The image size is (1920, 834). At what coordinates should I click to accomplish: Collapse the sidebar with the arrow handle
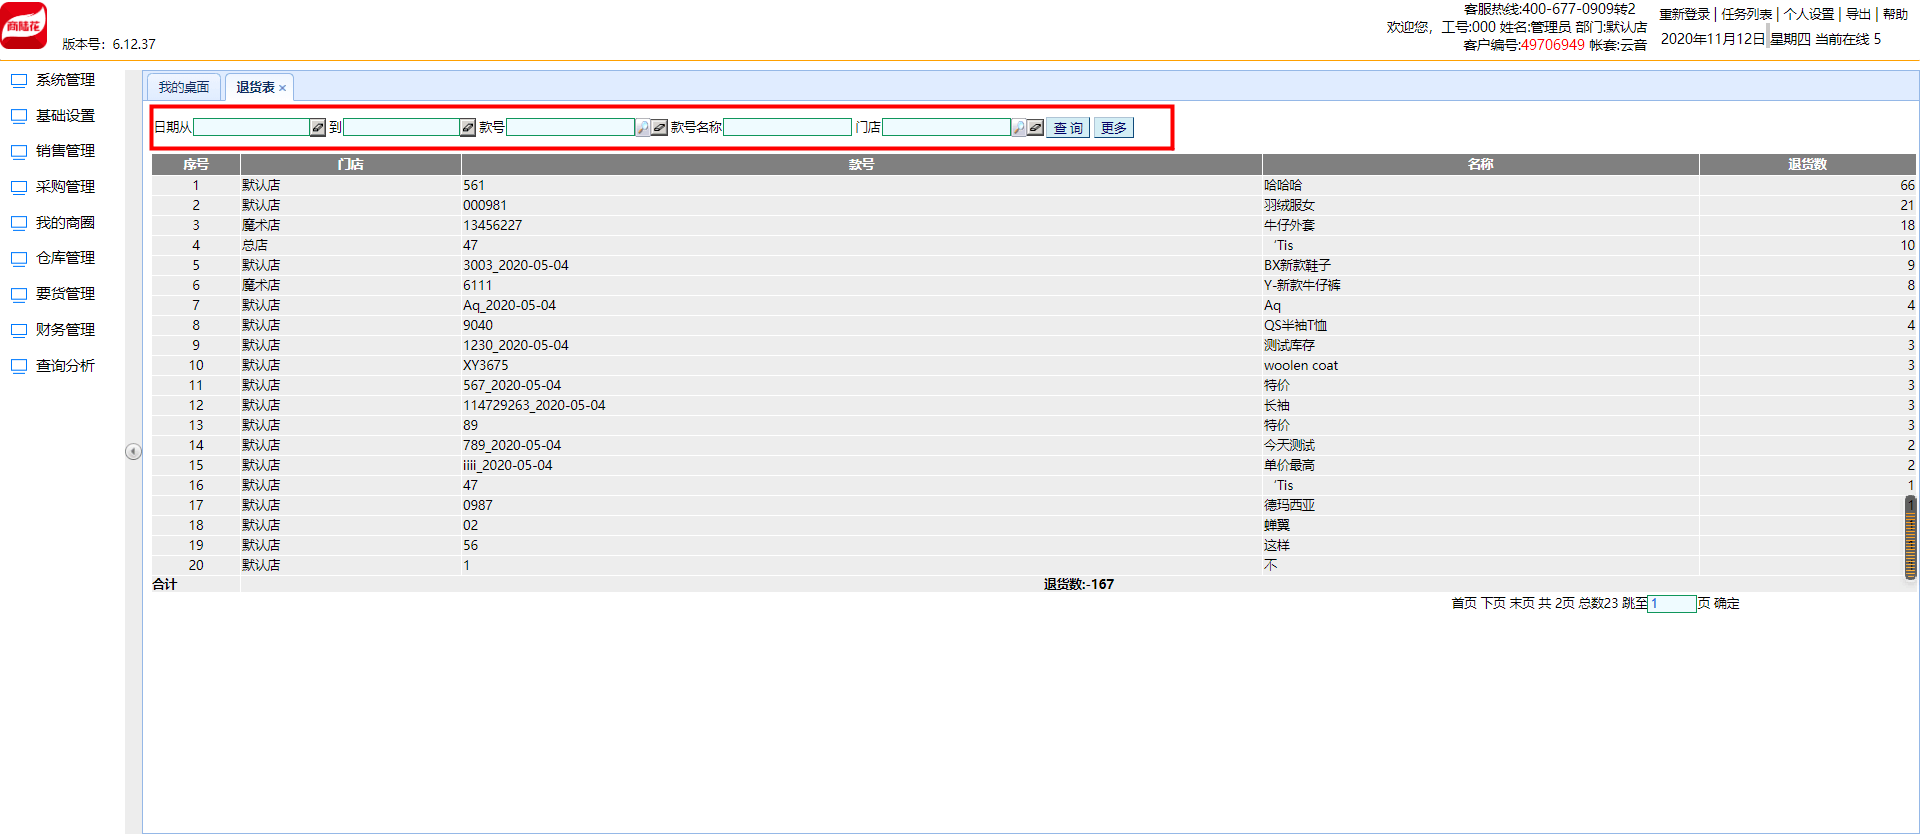coord(133,451)
